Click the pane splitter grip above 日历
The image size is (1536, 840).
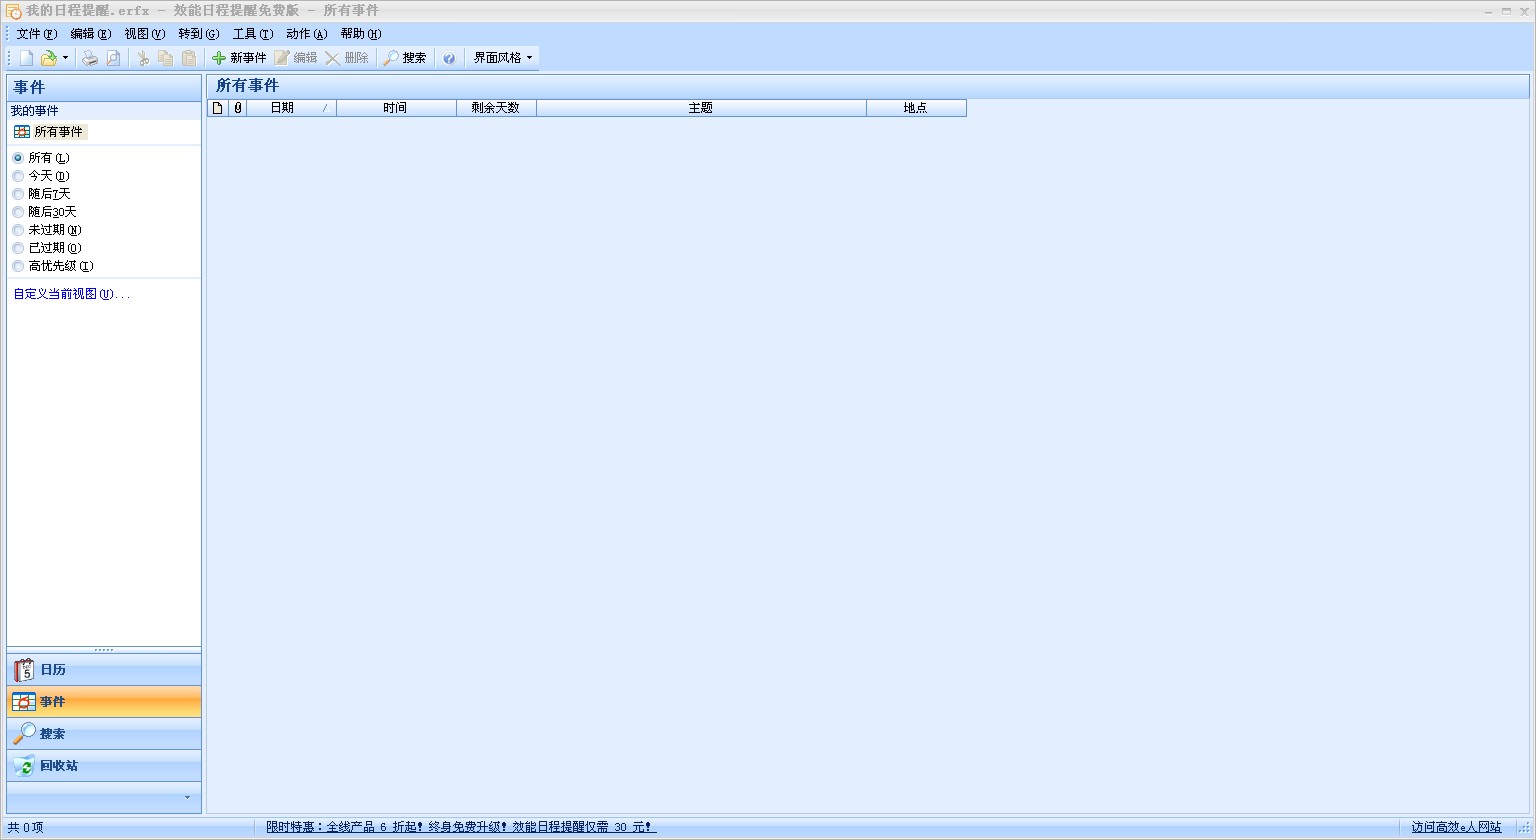(x=104, y=650)
